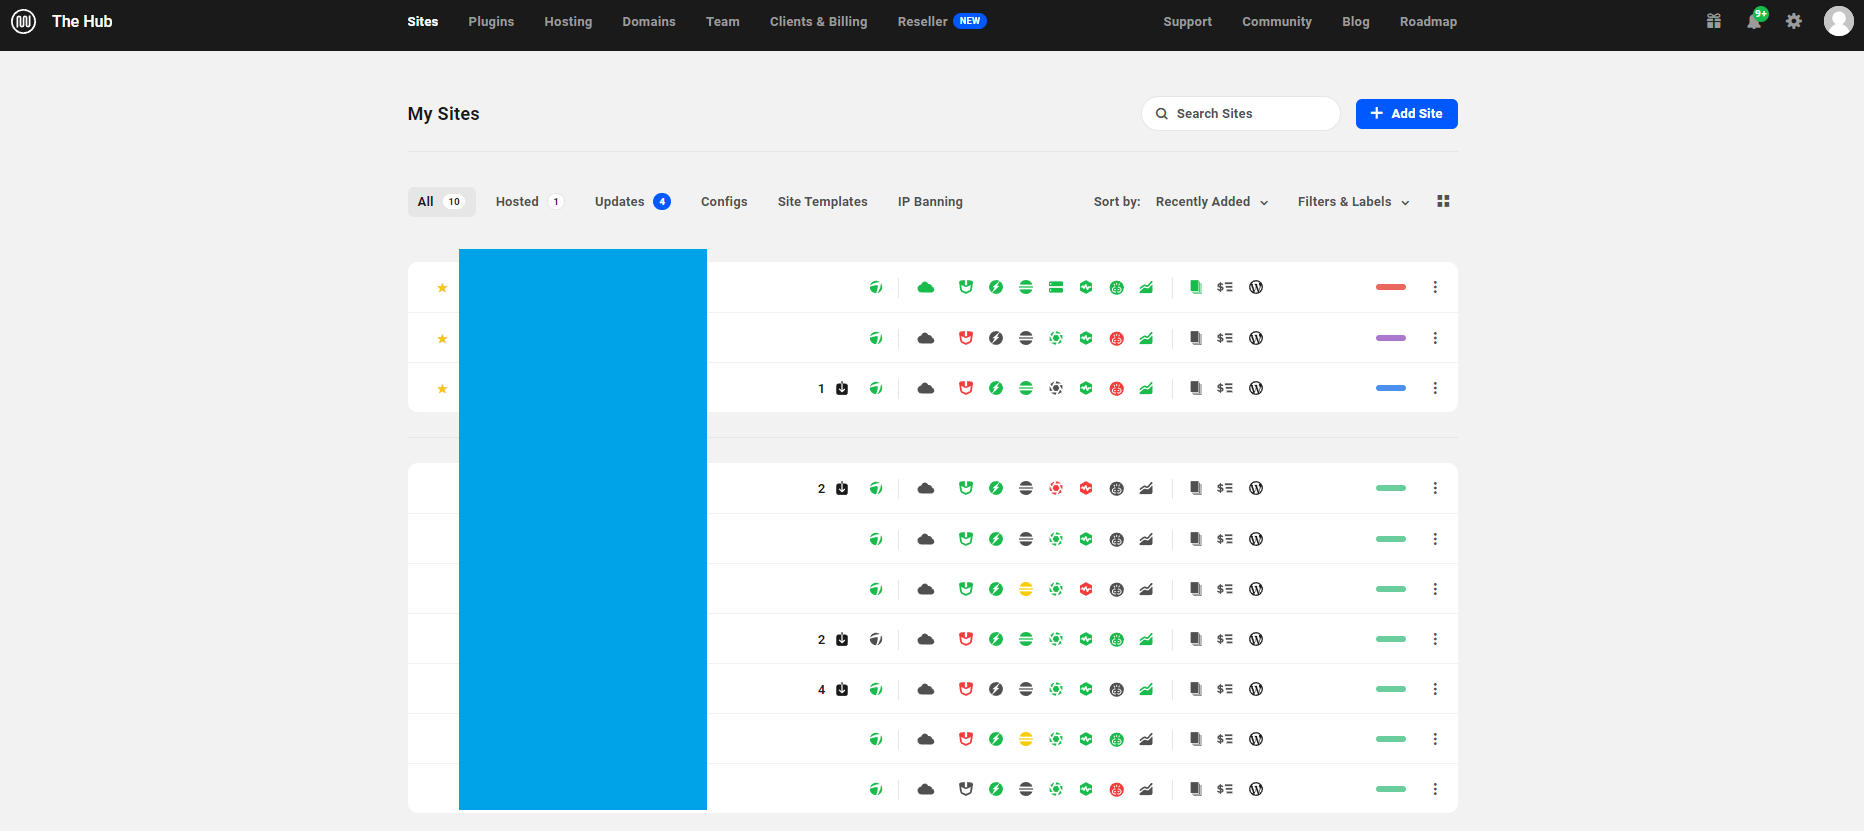Click the hosting cloud icon on the red-labeled site
Image resolution: width=1864 pixels, height=831 pixels.
tap(926, 288)
